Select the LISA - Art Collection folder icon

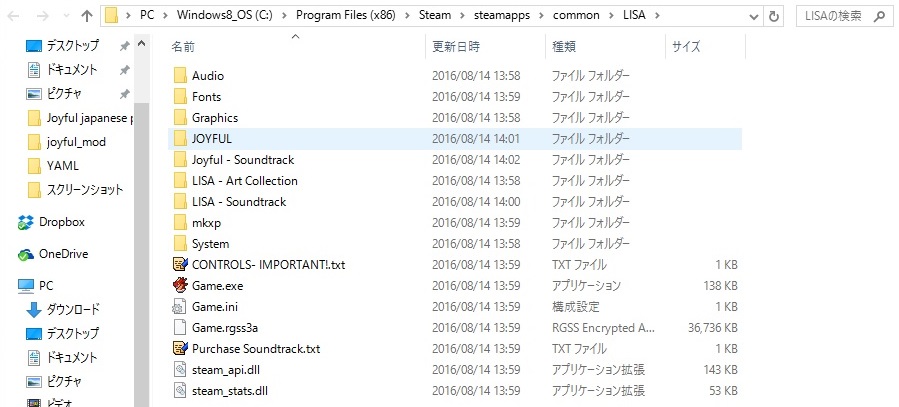(x=180, y=181)
